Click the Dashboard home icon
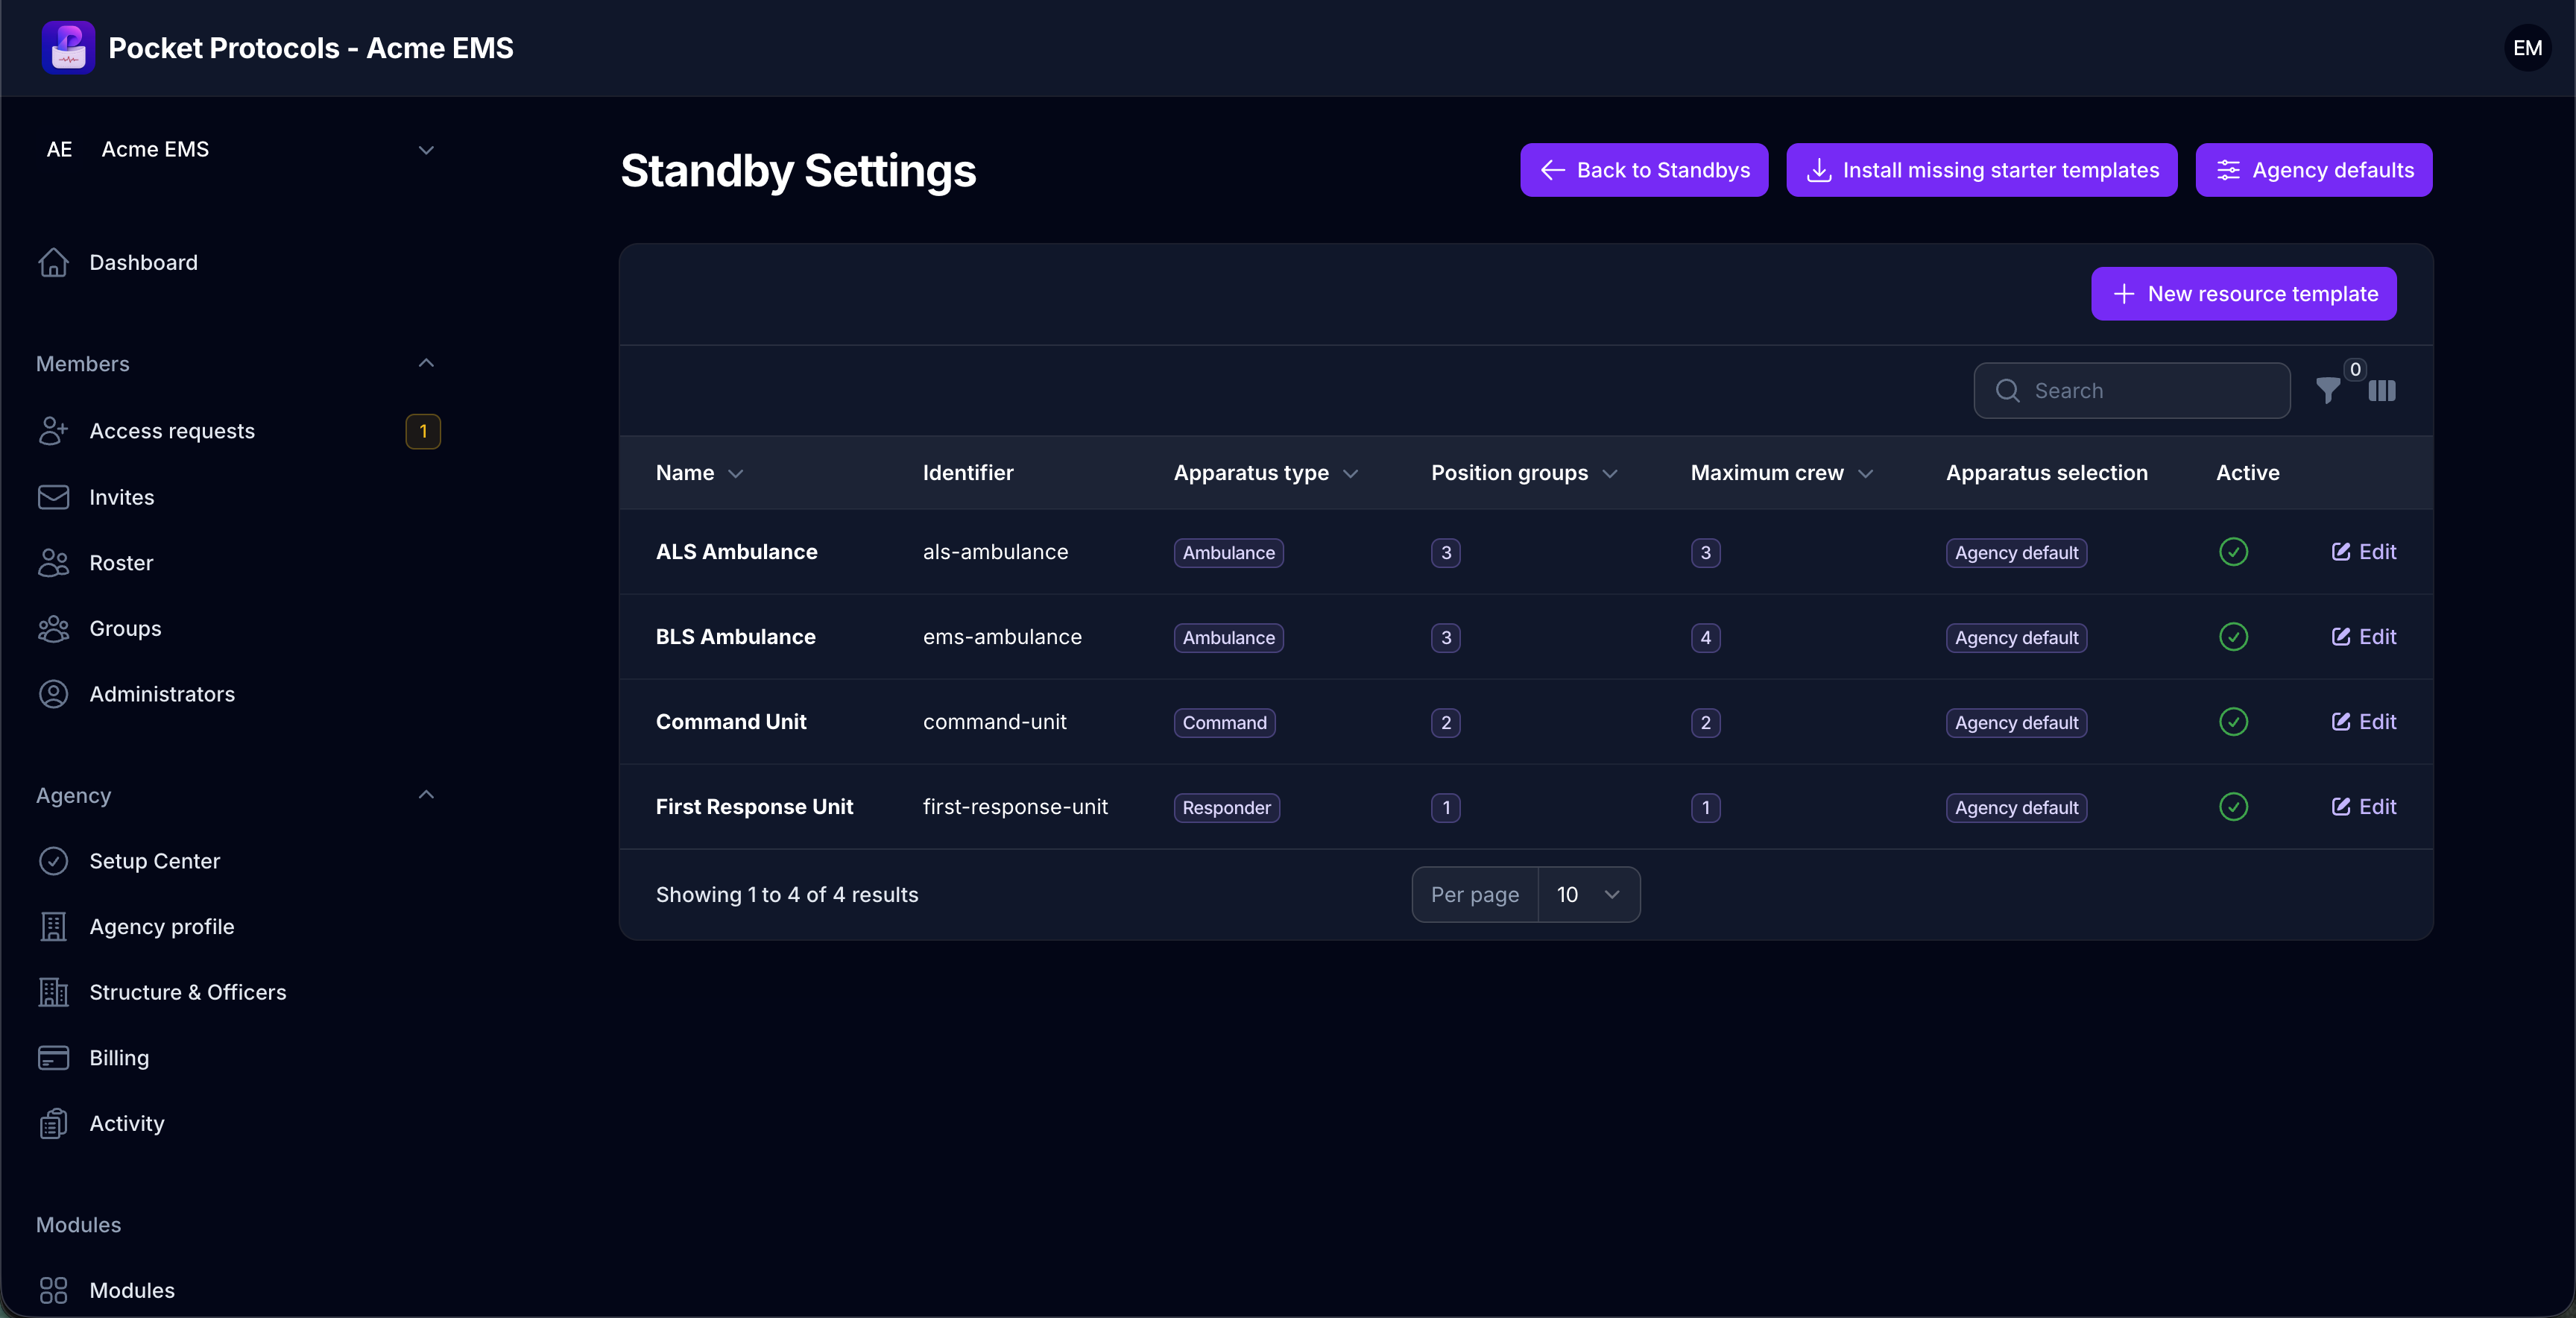This screenshot has width=2576, height=1318. 53,262
